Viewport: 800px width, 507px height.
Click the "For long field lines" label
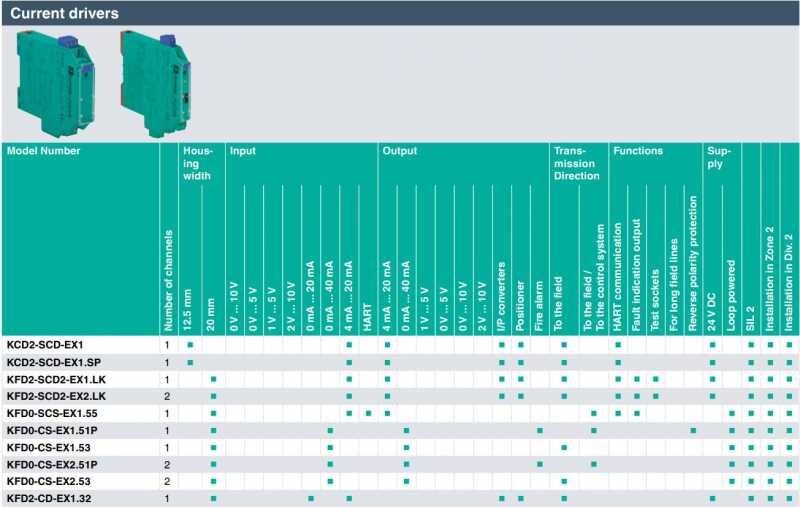pyautogui.click(x=674, y=285)
